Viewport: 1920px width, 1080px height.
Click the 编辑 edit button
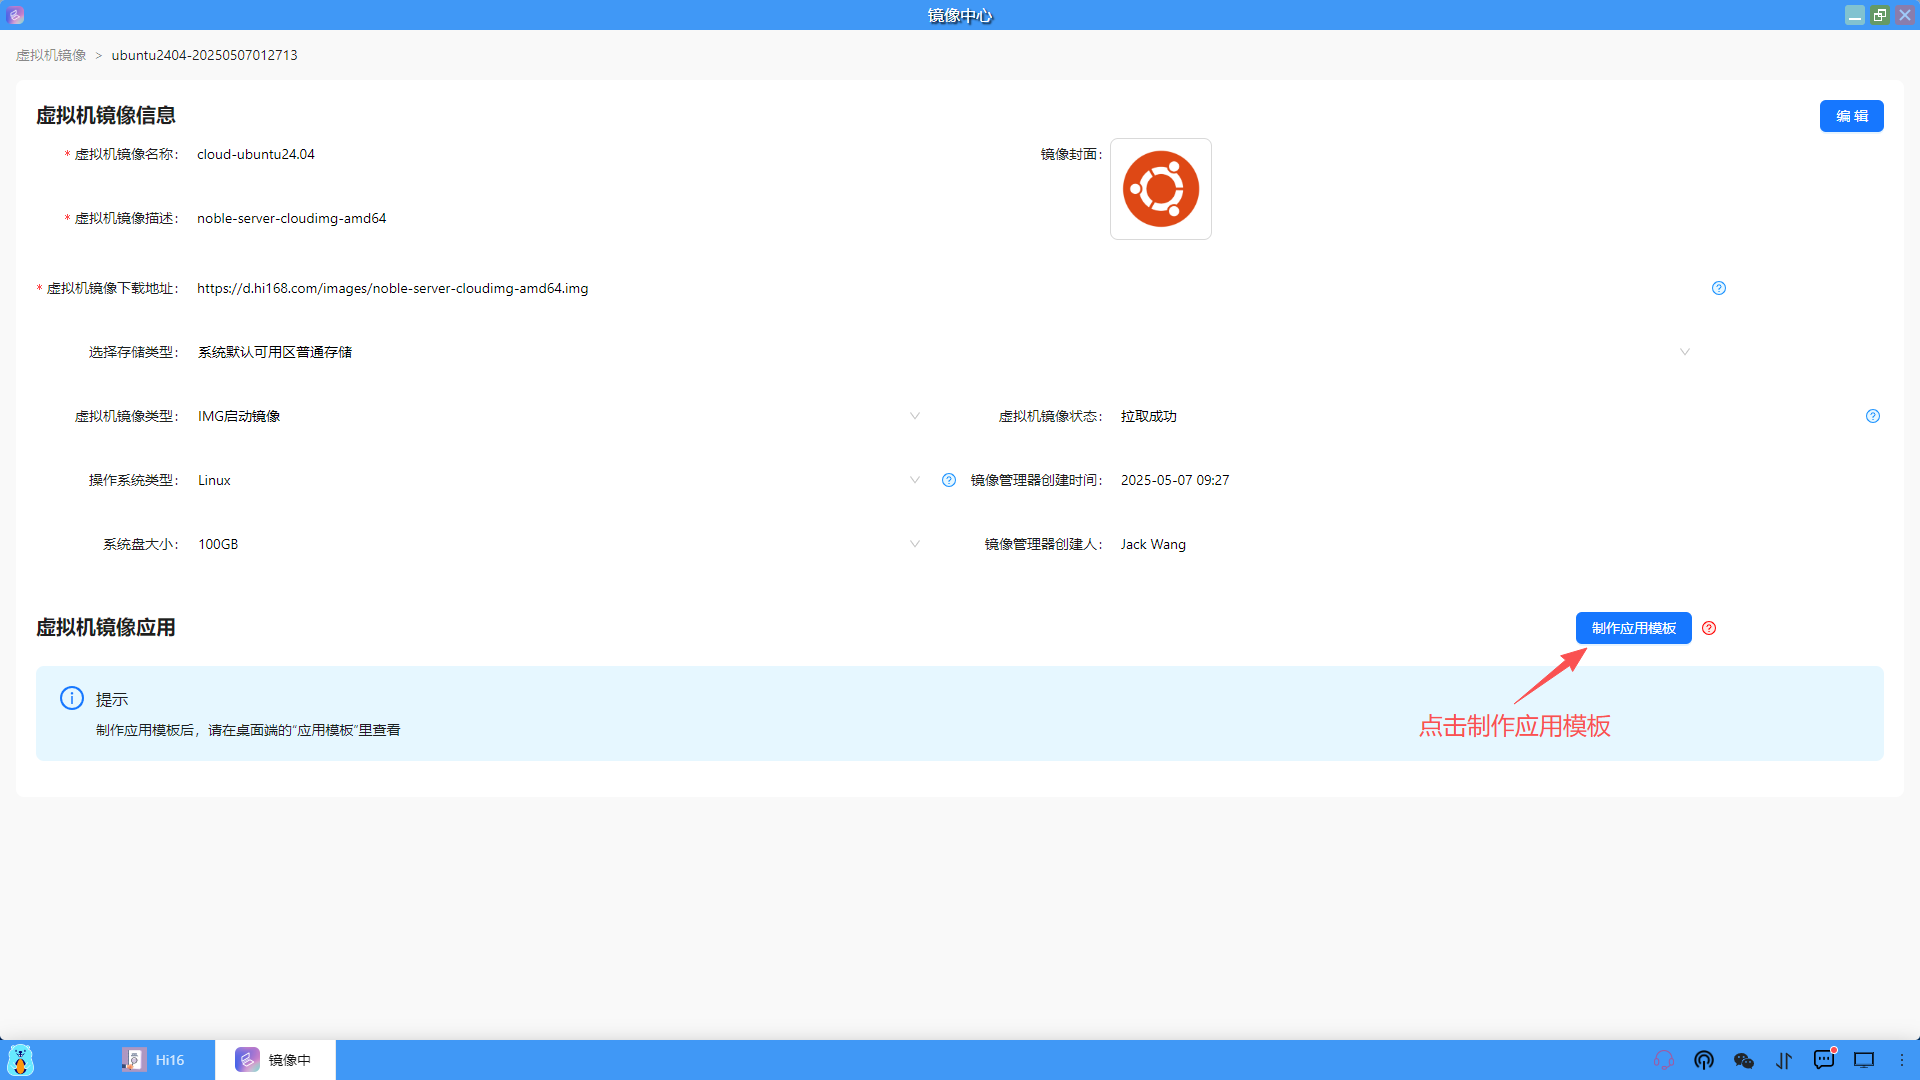pyautogui.click(x=1851, y=116)
